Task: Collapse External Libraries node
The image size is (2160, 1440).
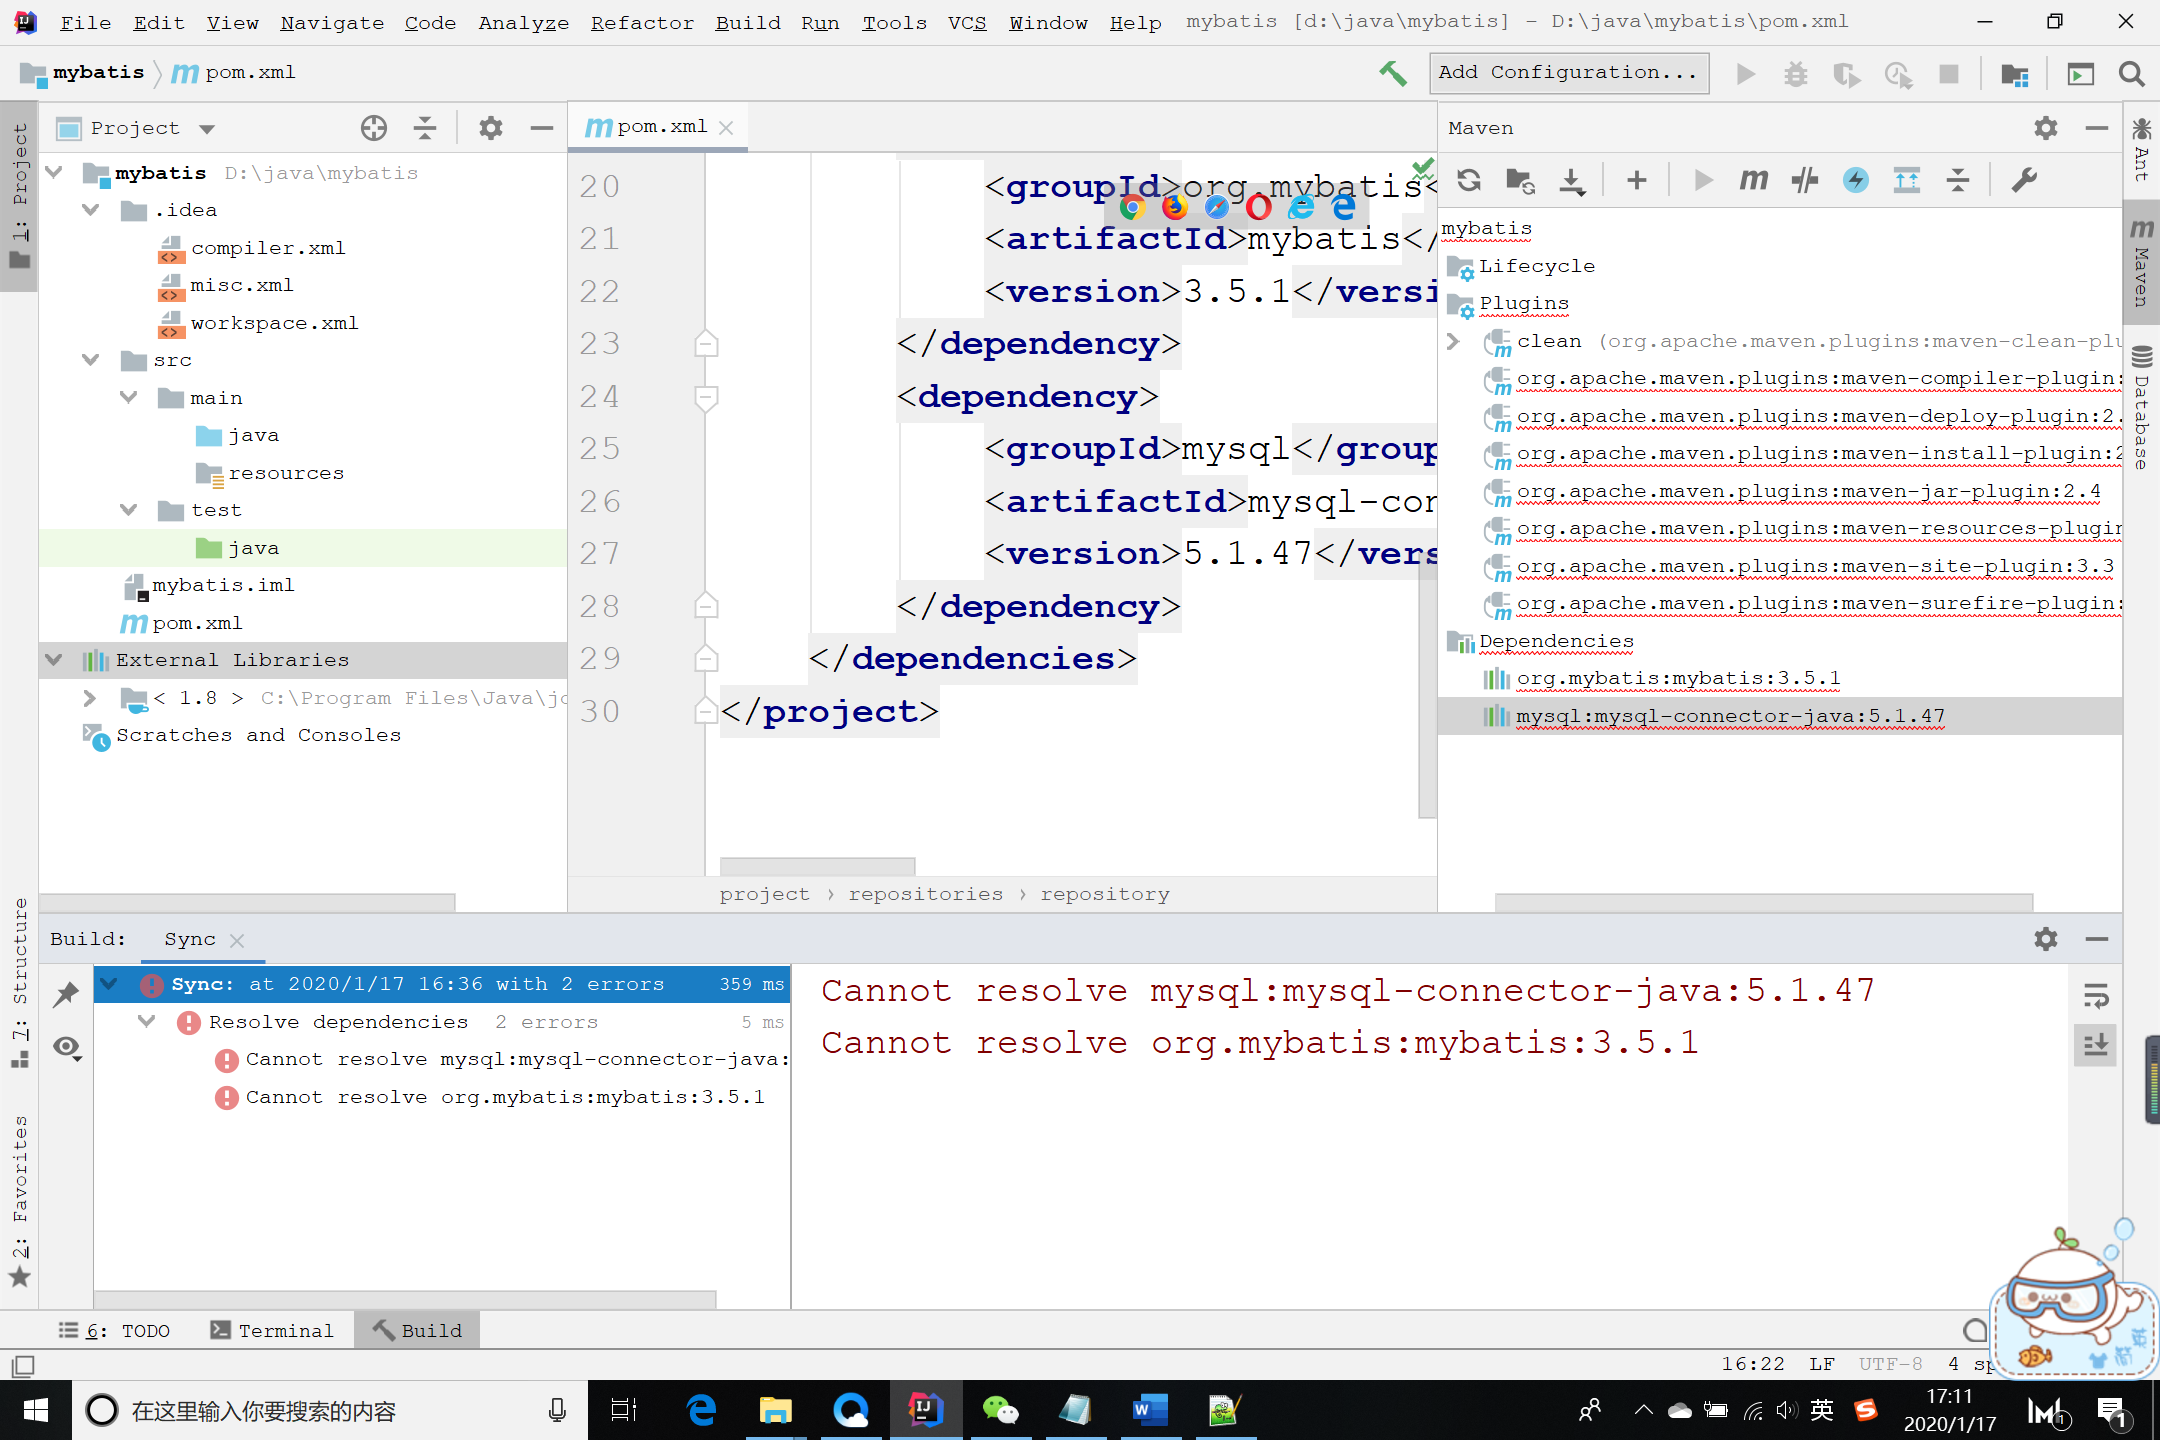Action: tap(55, 659)
